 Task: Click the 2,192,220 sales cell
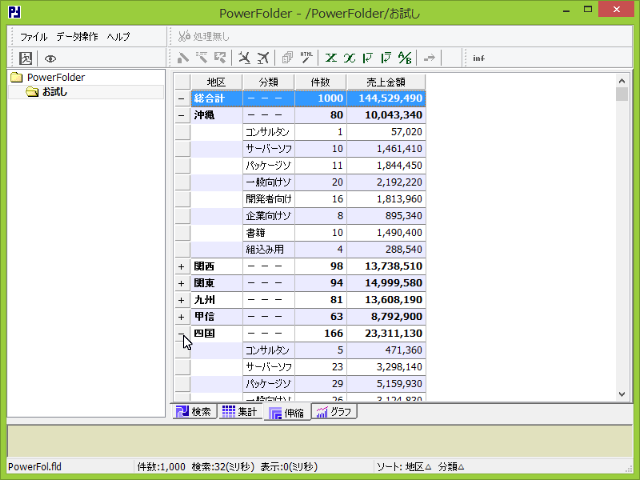click(x=386, y=182)
